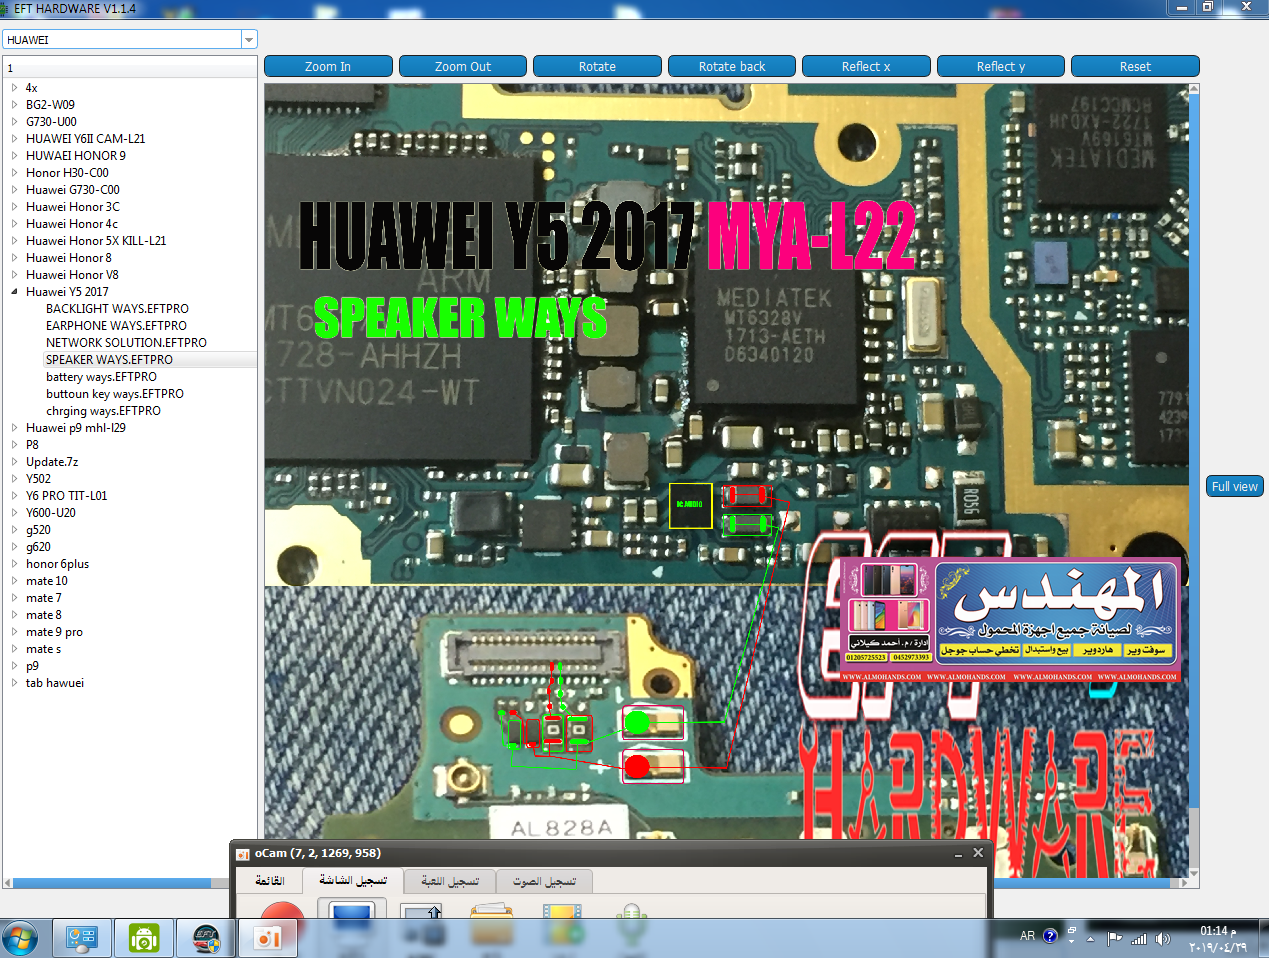
Task: Select Huawei Honor 3C entry
Action: click(73, 207)
